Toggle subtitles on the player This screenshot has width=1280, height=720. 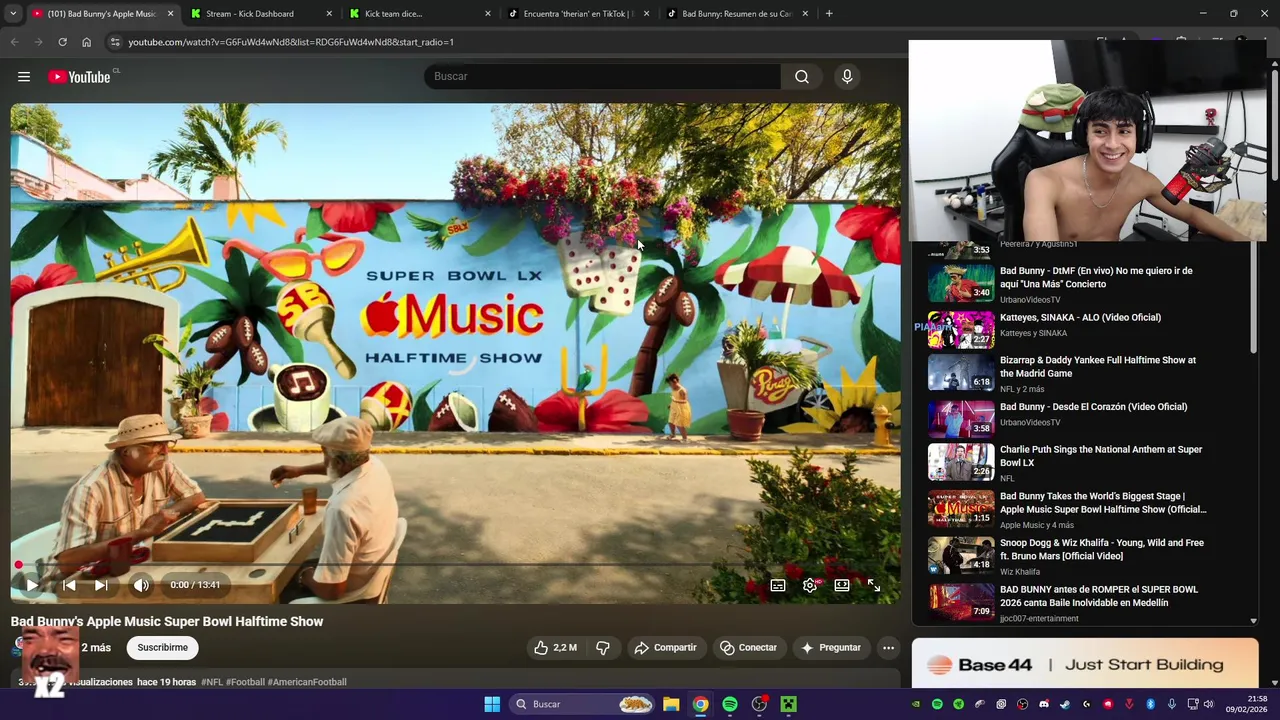778,585
